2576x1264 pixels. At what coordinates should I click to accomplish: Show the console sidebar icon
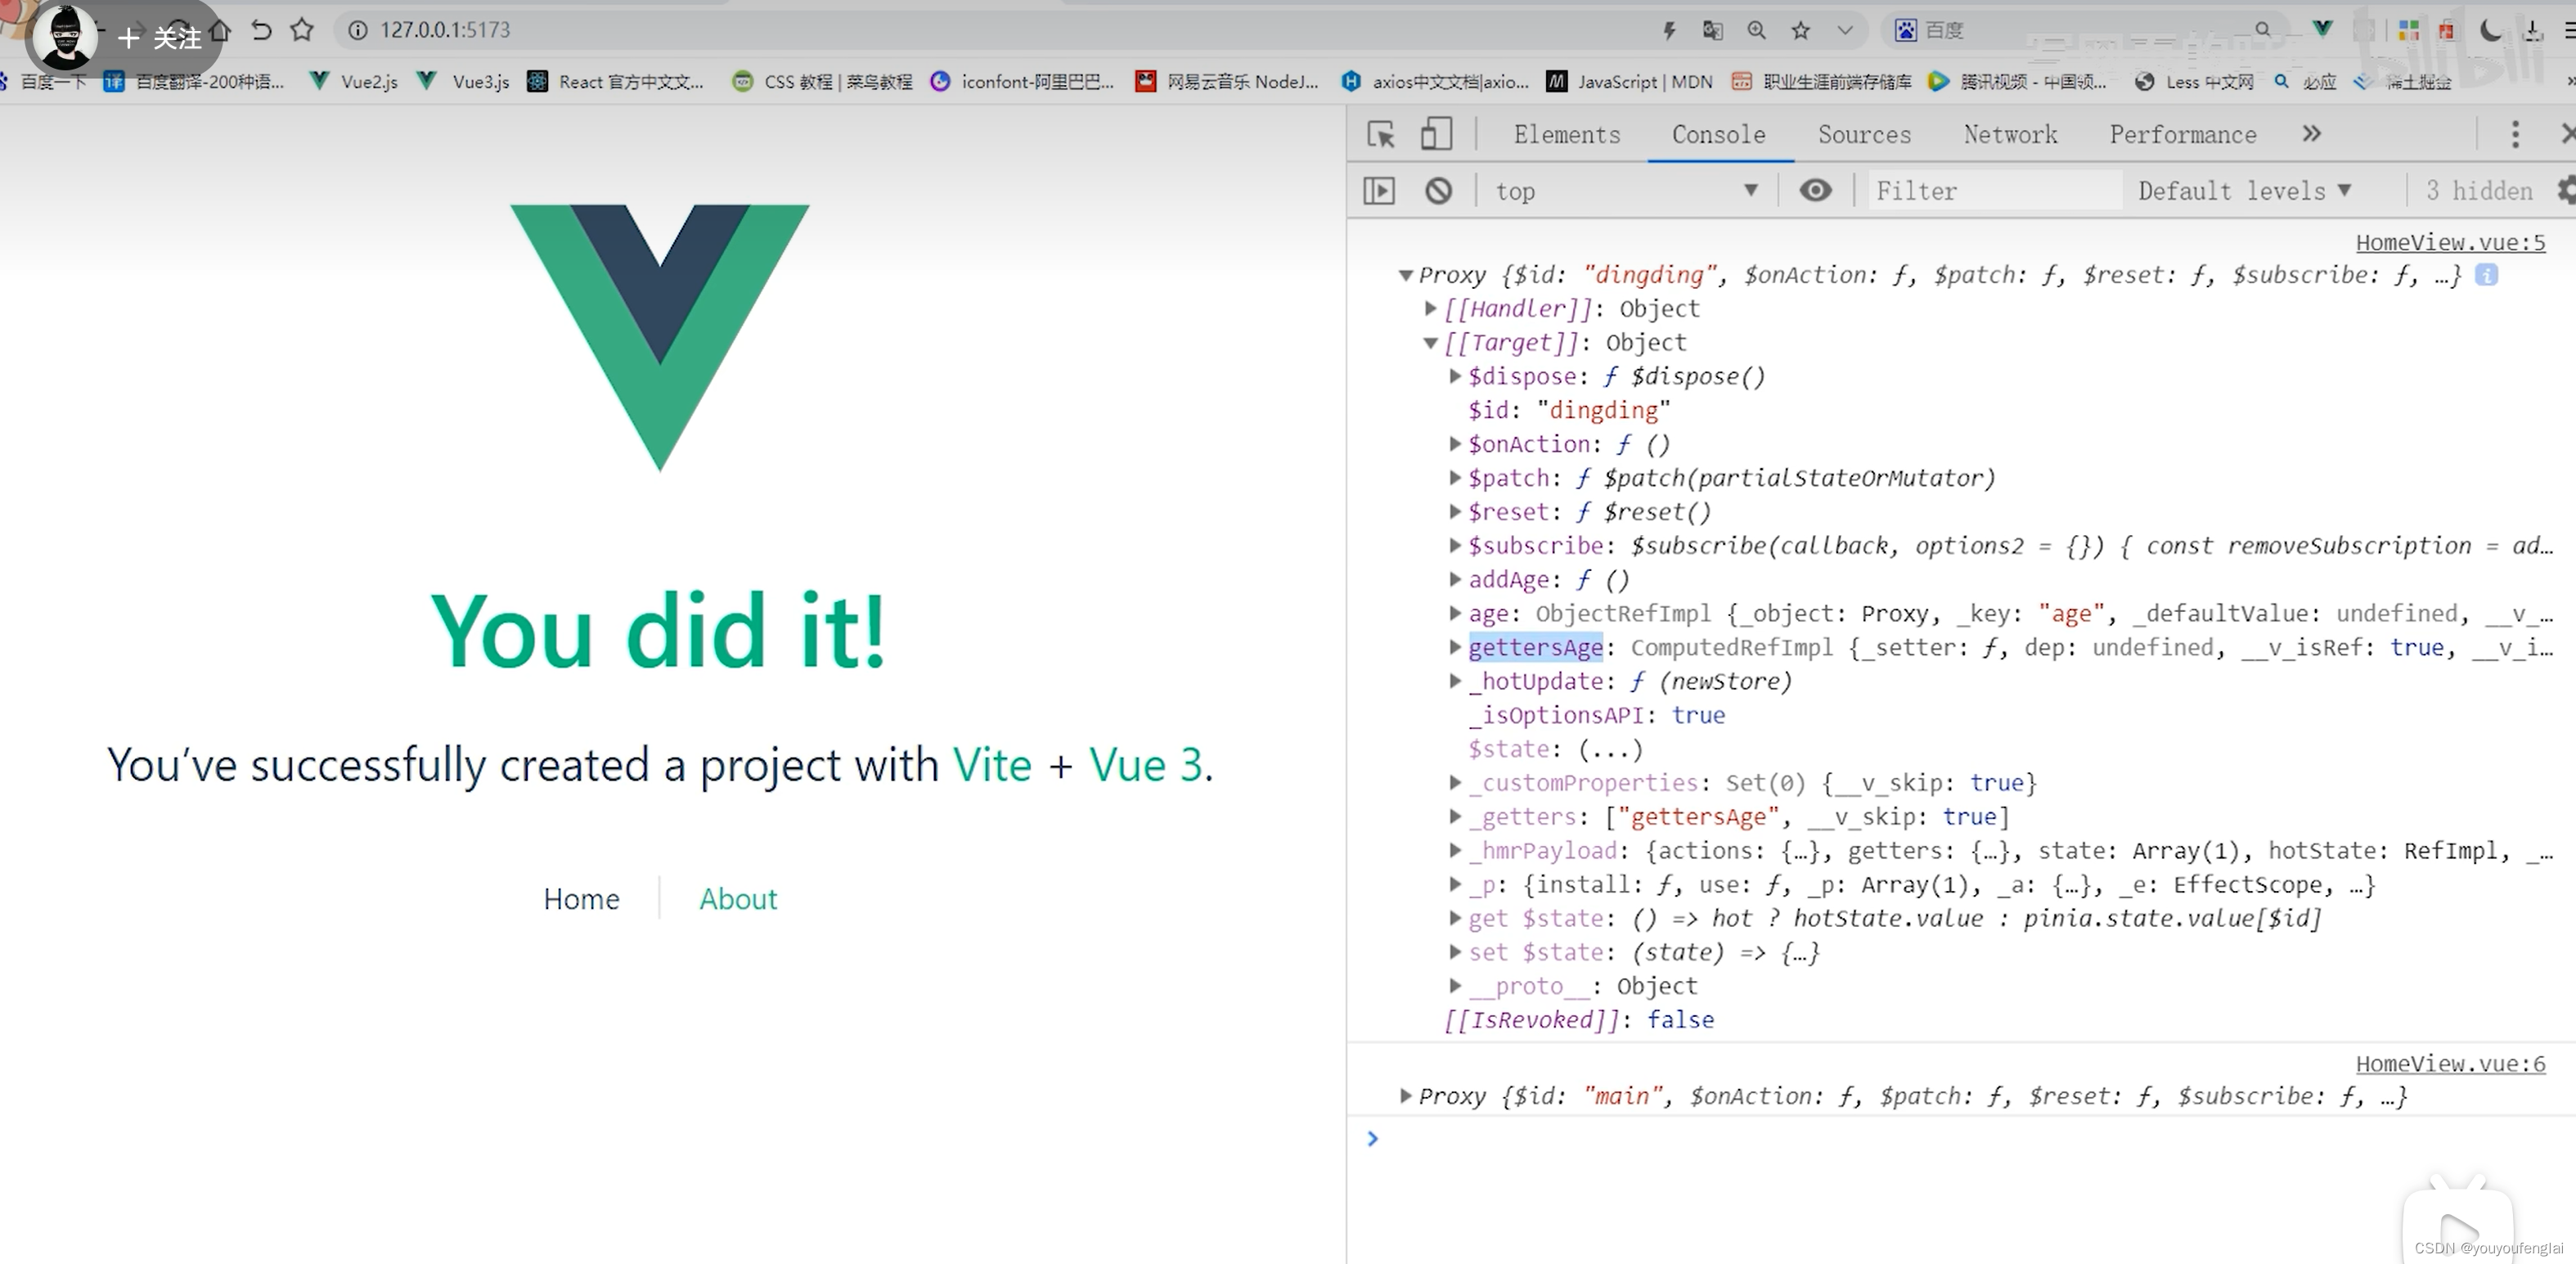pos(1379,190)
